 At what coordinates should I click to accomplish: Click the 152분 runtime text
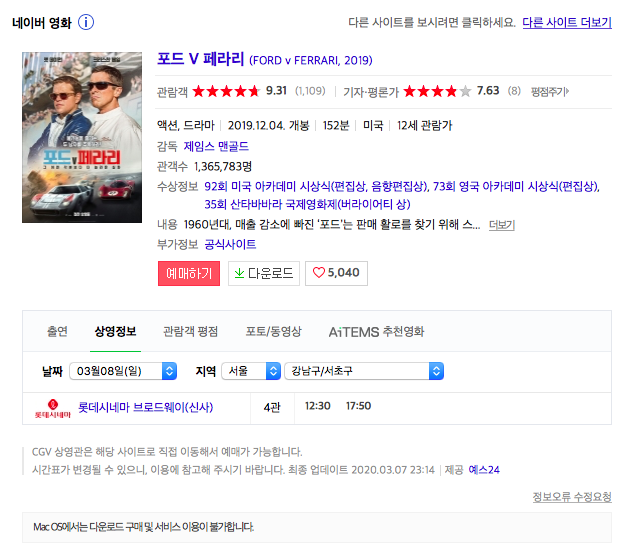[336, 126]
